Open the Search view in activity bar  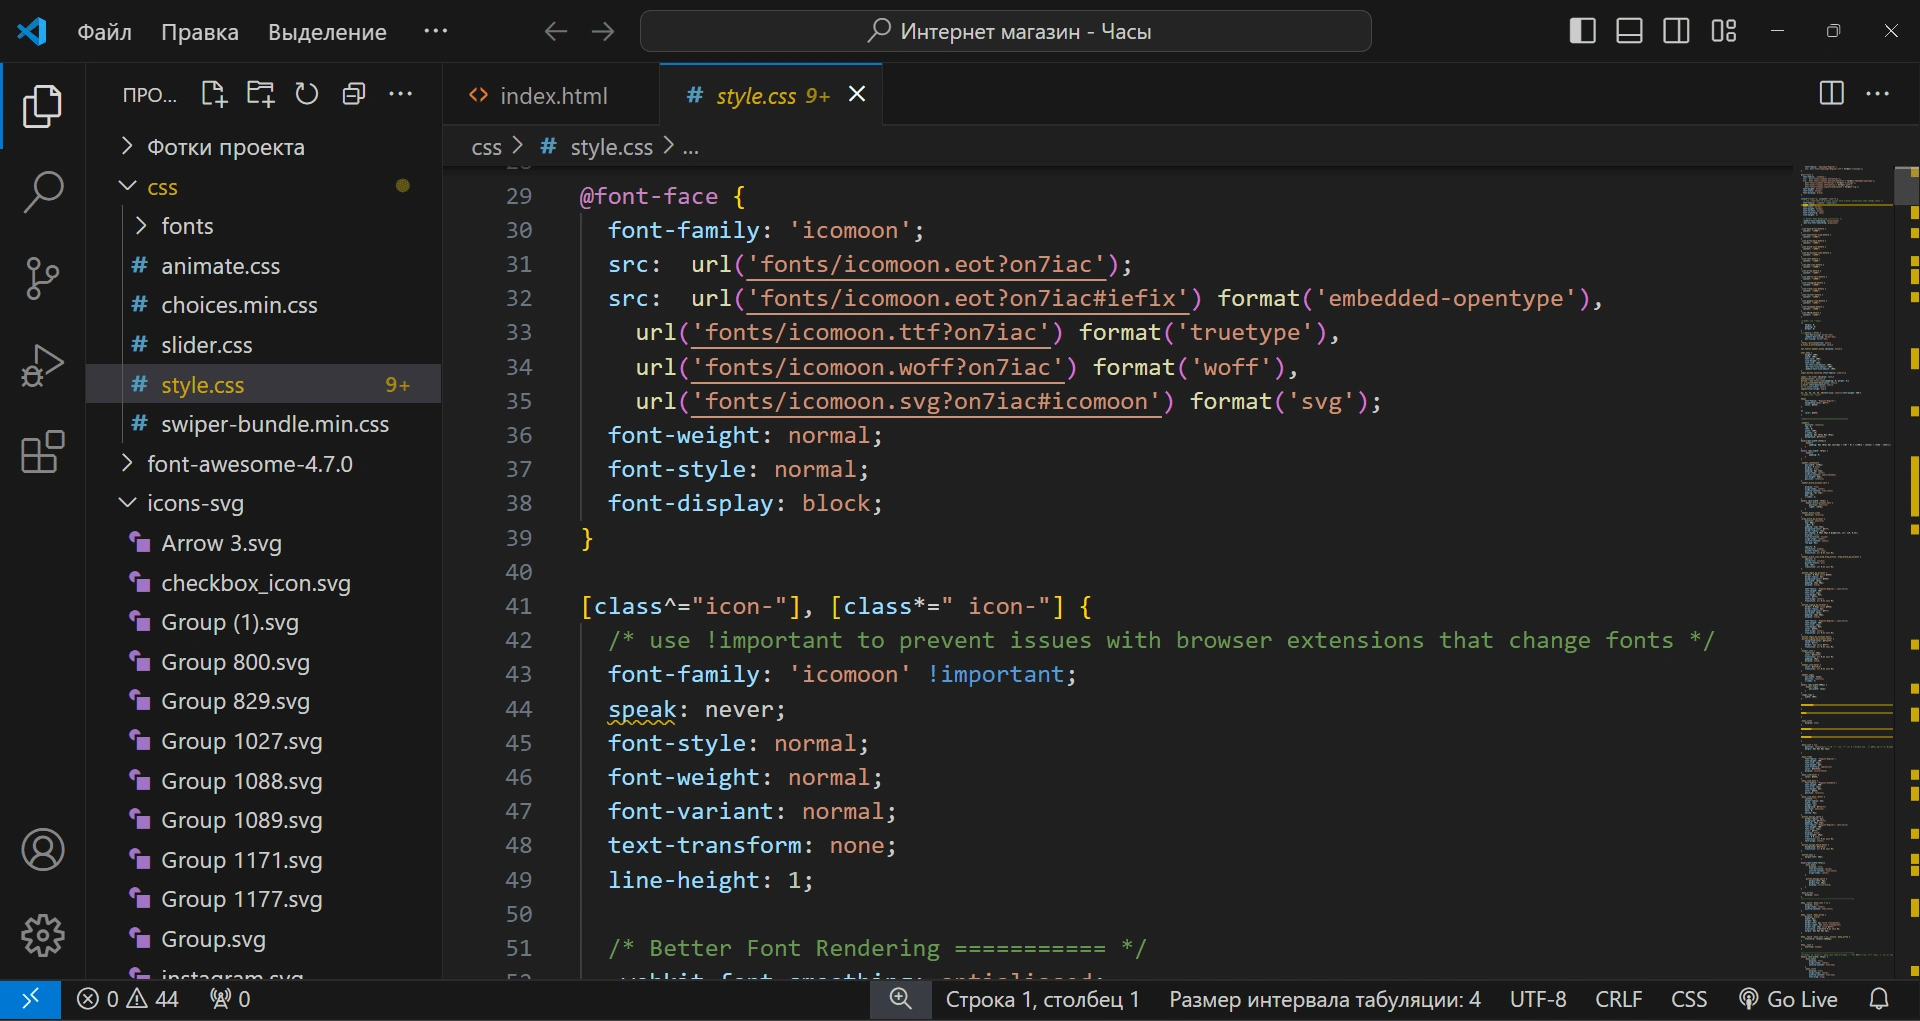click(42, 191)
